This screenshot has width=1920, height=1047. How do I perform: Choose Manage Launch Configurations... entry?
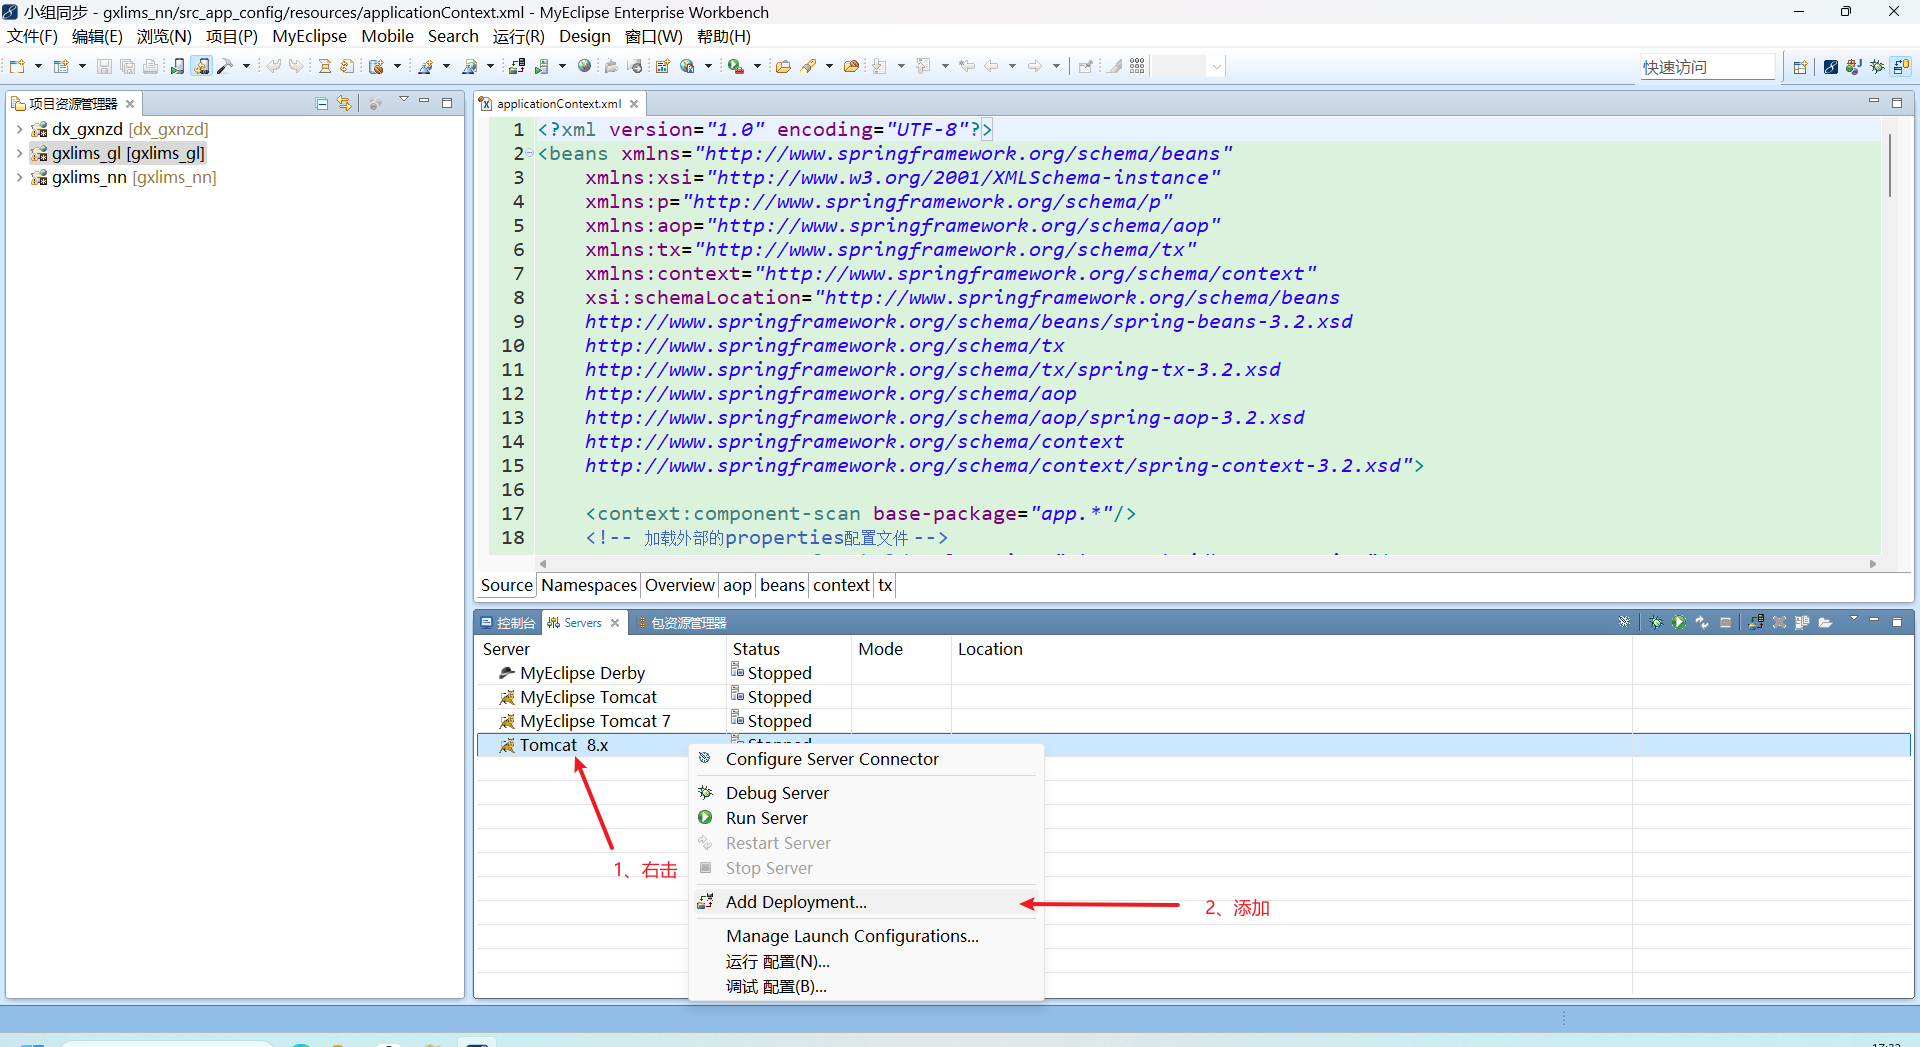click(x=866, y=936)
